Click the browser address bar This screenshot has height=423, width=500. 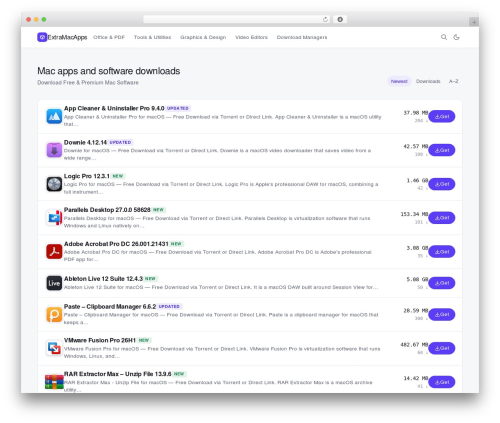[x=237, y=19]
